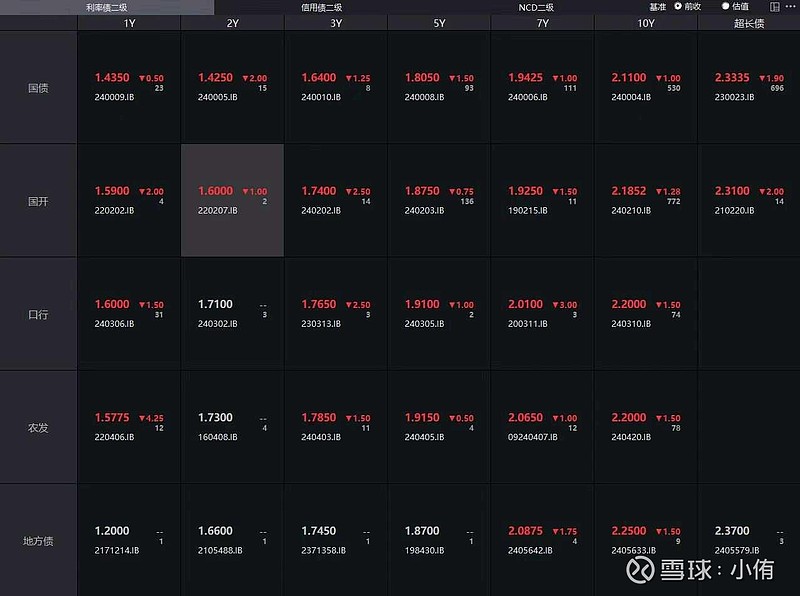Select the 240210.IB bond quote cell
The height and width of the screenshot is (596, 800).
click(645, 200)
